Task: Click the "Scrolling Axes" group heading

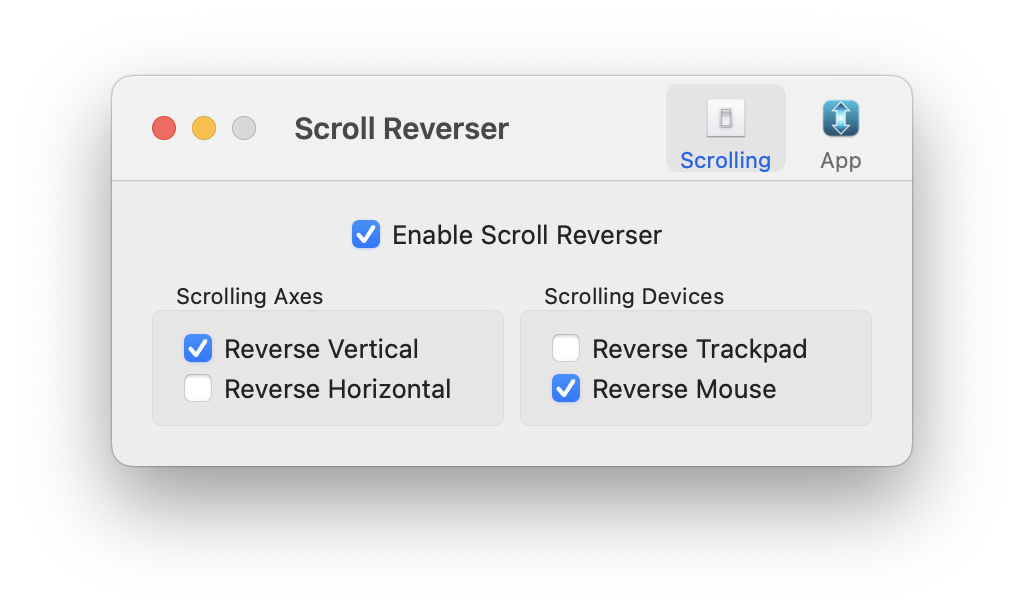Action: click(x=249, y=296)
